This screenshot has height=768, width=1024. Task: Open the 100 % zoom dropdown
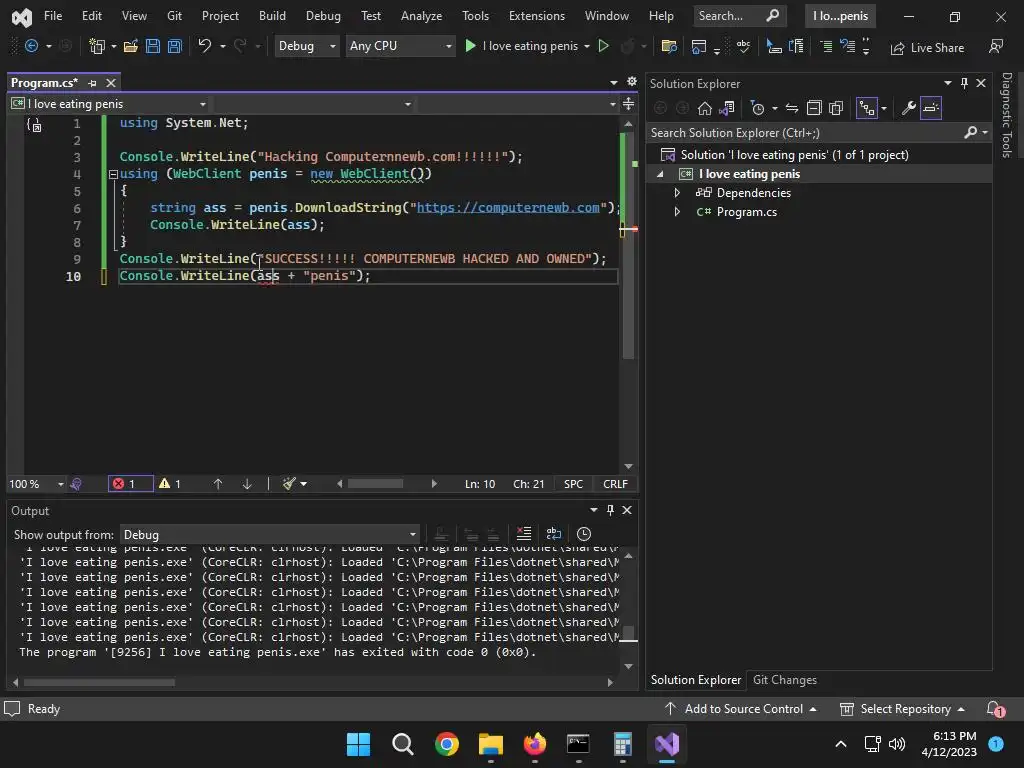pos(36,484)
